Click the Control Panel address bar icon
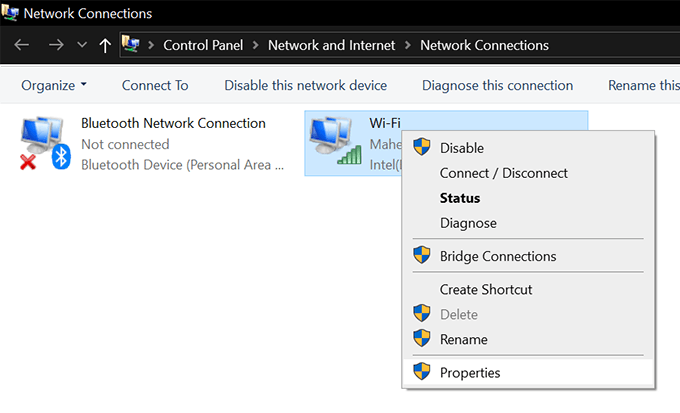The image size is (680, 413). click(130, 45)
